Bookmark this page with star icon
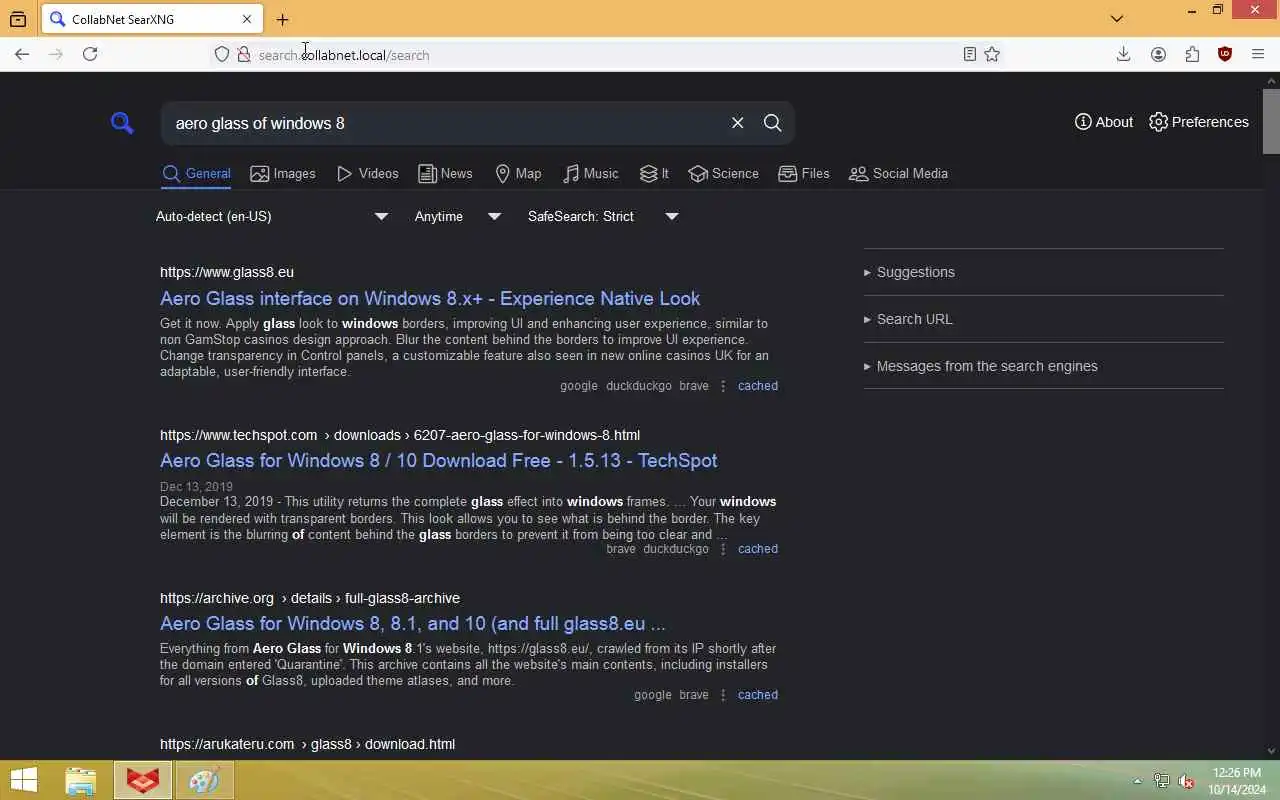Screen dimensions: 1280x800 point(992,55)
